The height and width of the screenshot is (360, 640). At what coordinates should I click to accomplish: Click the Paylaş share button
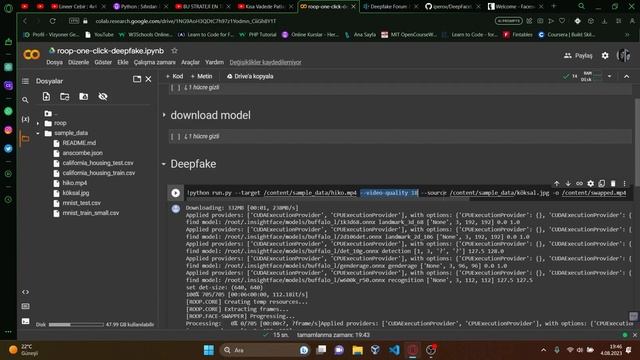pyautogui.click(x=578, y=56)
